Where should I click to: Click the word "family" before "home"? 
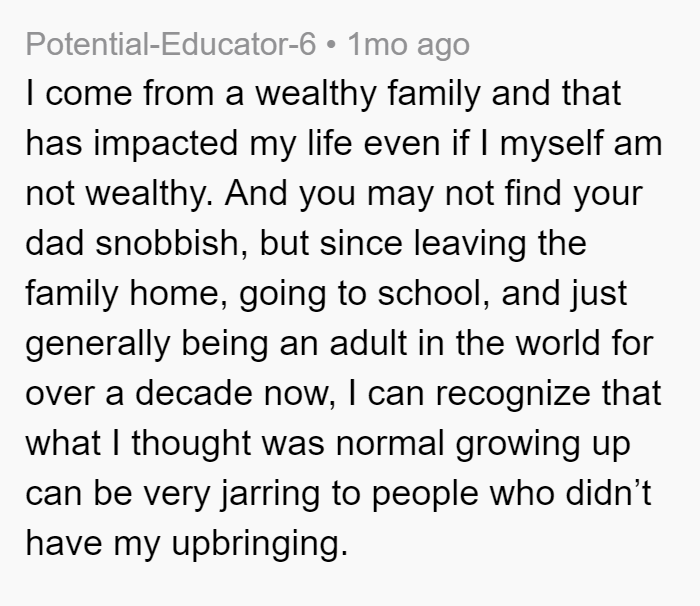point(72,295)
